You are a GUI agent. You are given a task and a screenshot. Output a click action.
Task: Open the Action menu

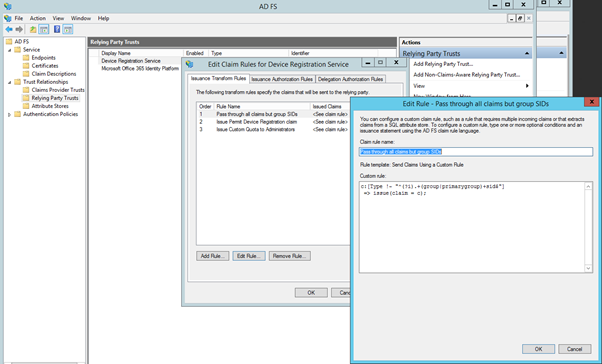(38, 18)
